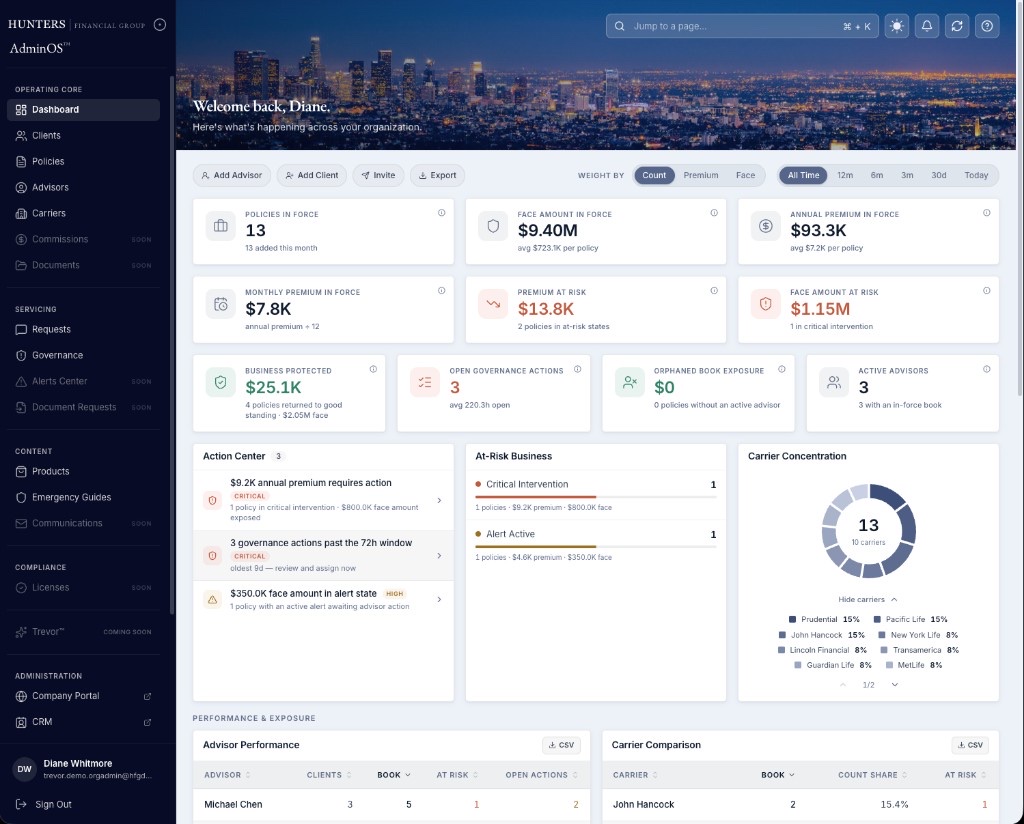Download Advisor Performance CSV
Image resolution: width=1024 pixels, height=824 pixels.
pyautogui.click(x=561, y=745)
